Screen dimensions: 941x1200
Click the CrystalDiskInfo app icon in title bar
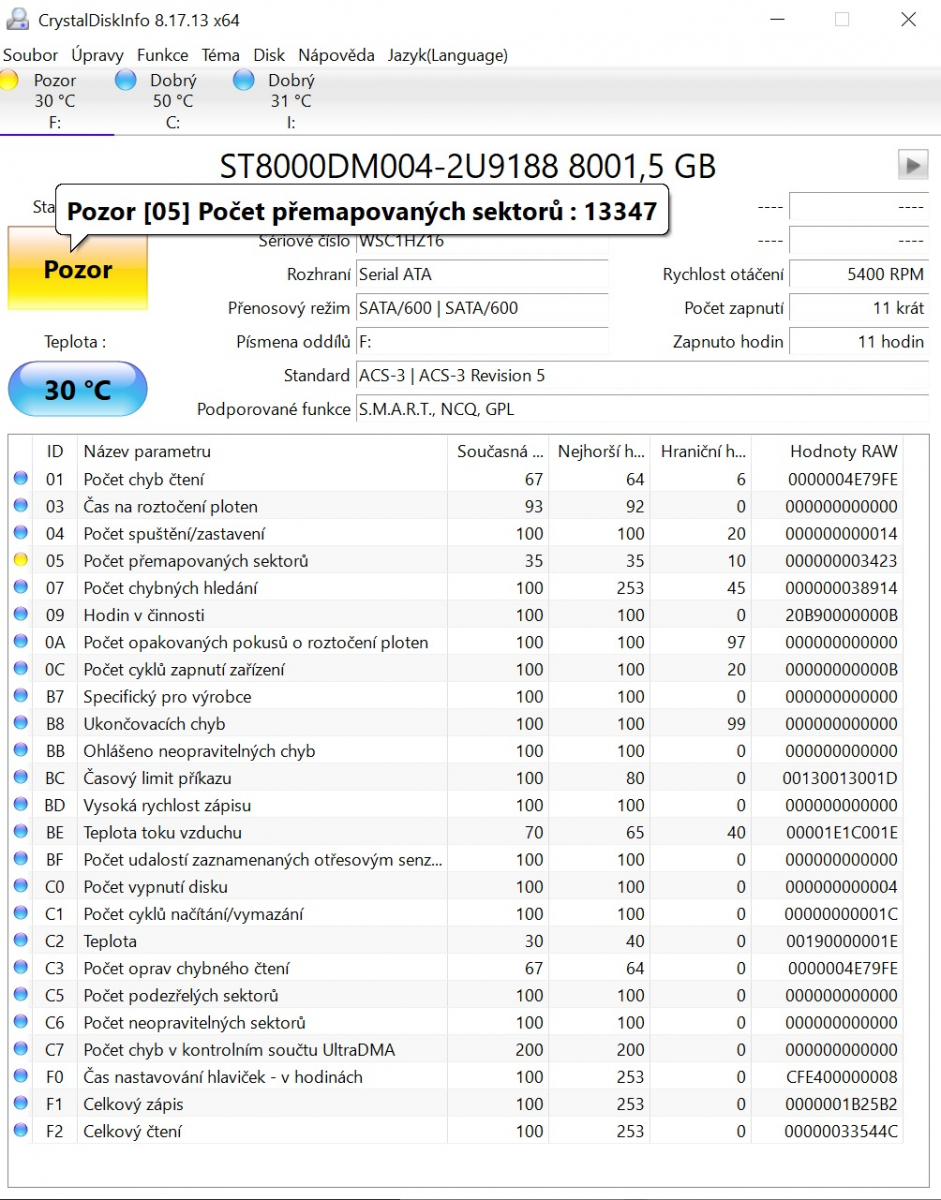(x=16, y=20)
